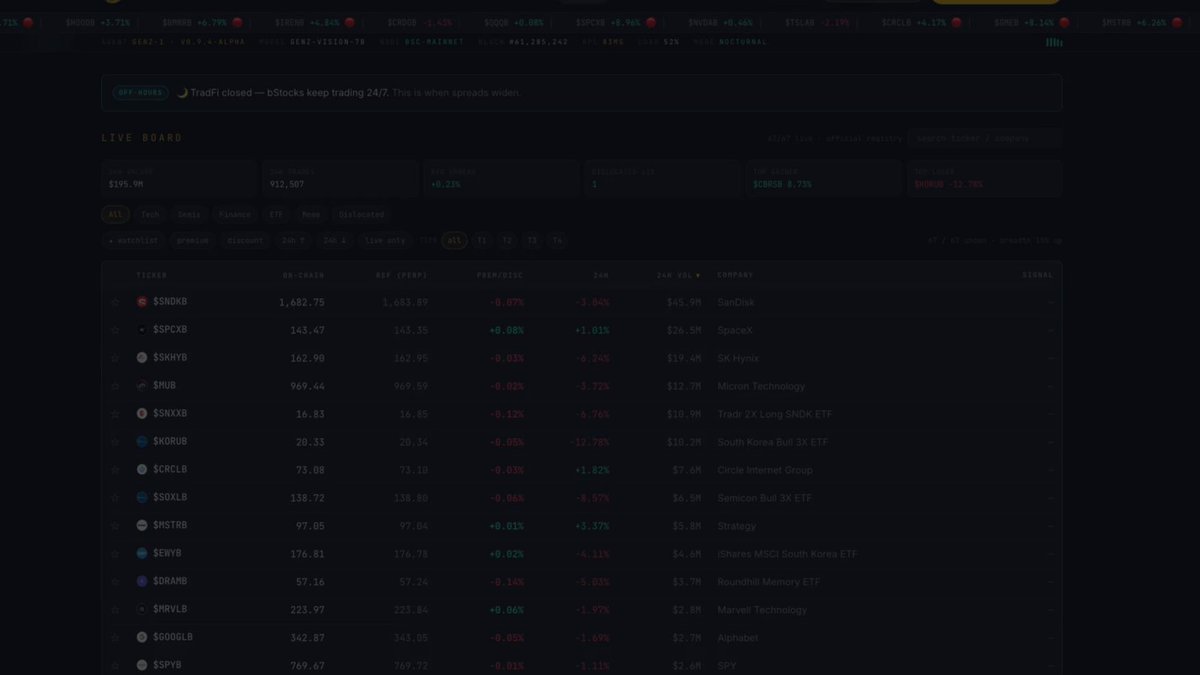
Task: Select the ETF category tab
Action: click(x=277, y=215)
